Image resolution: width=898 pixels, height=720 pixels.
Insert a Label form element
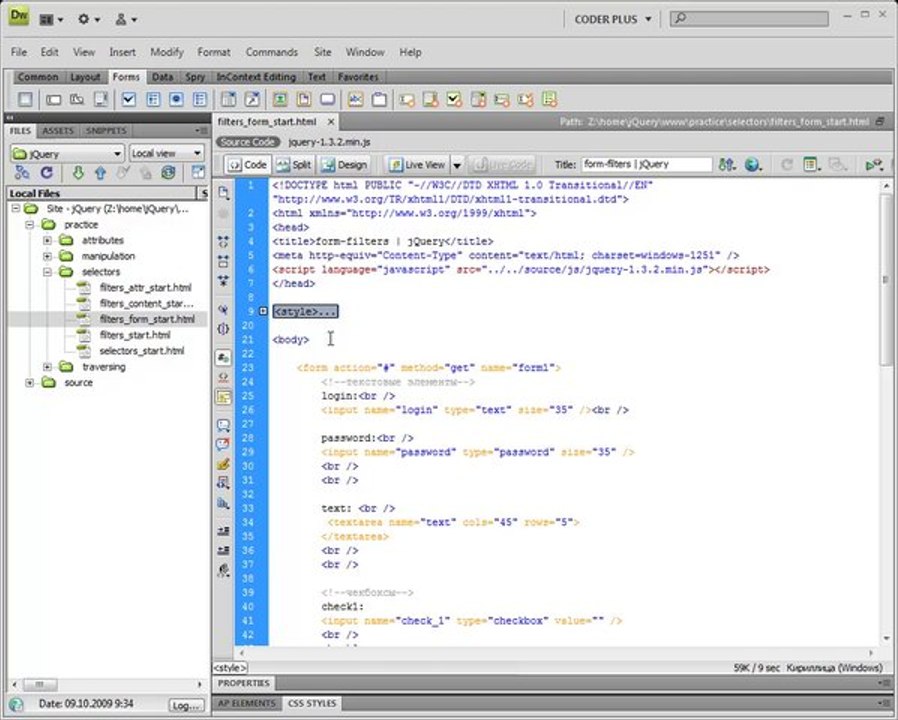[x=355, y=99]
